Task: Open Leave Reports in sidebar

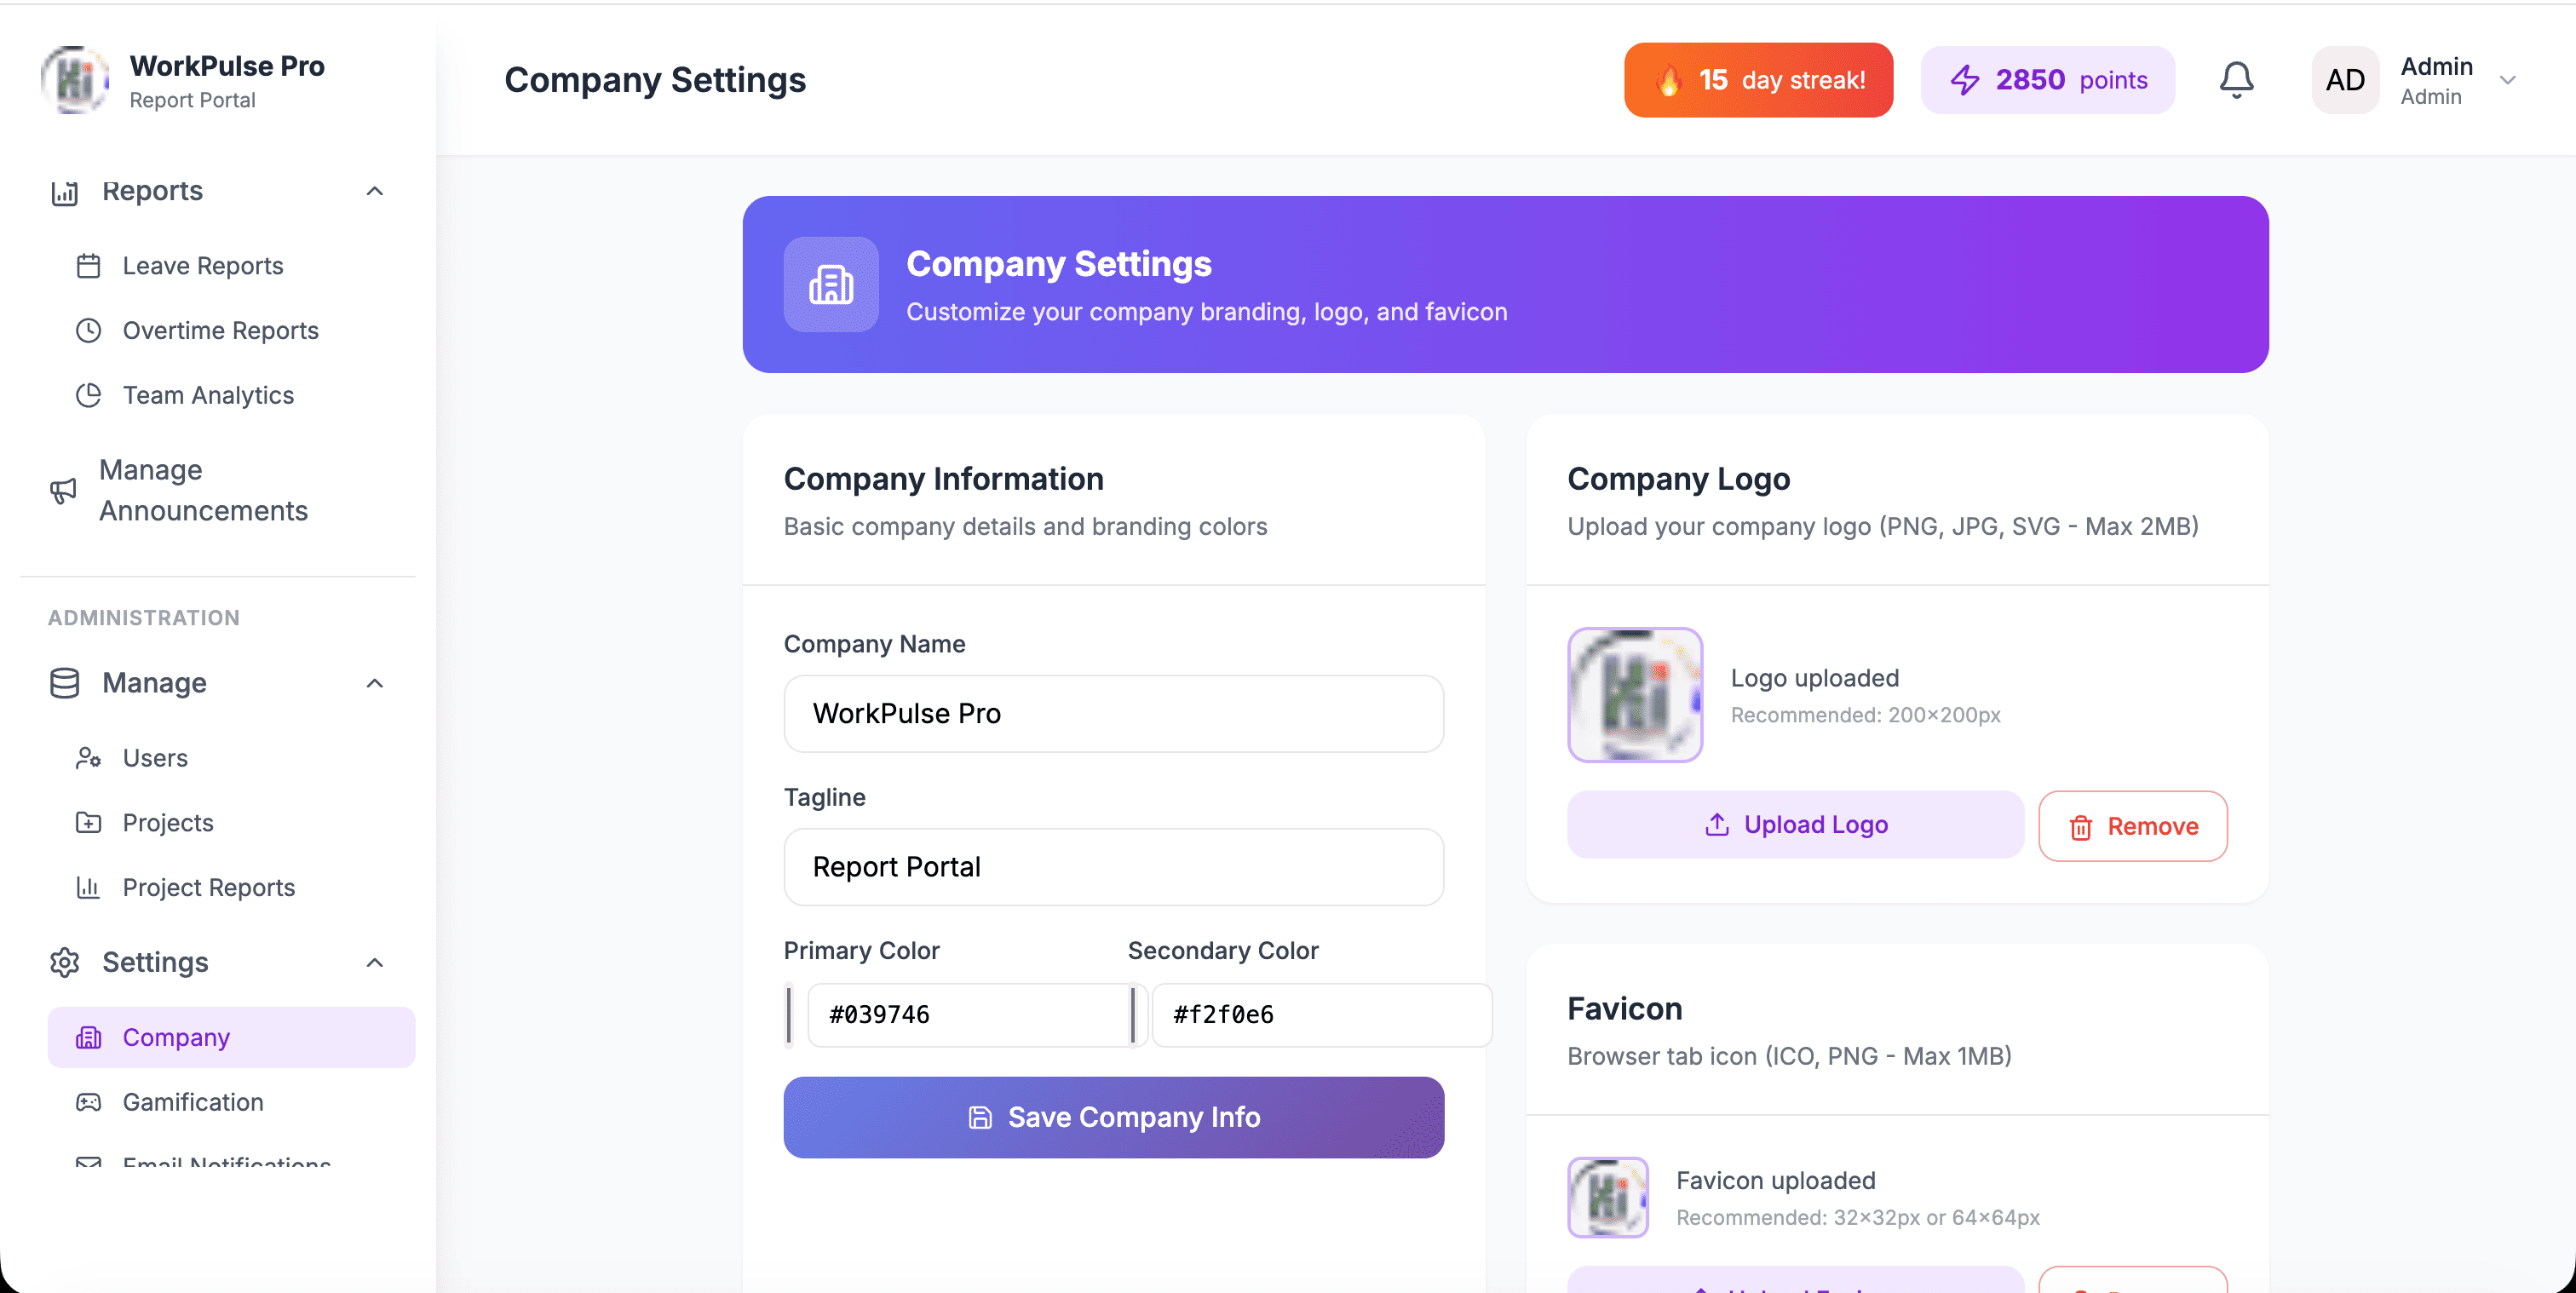Action: pos(202,266)
